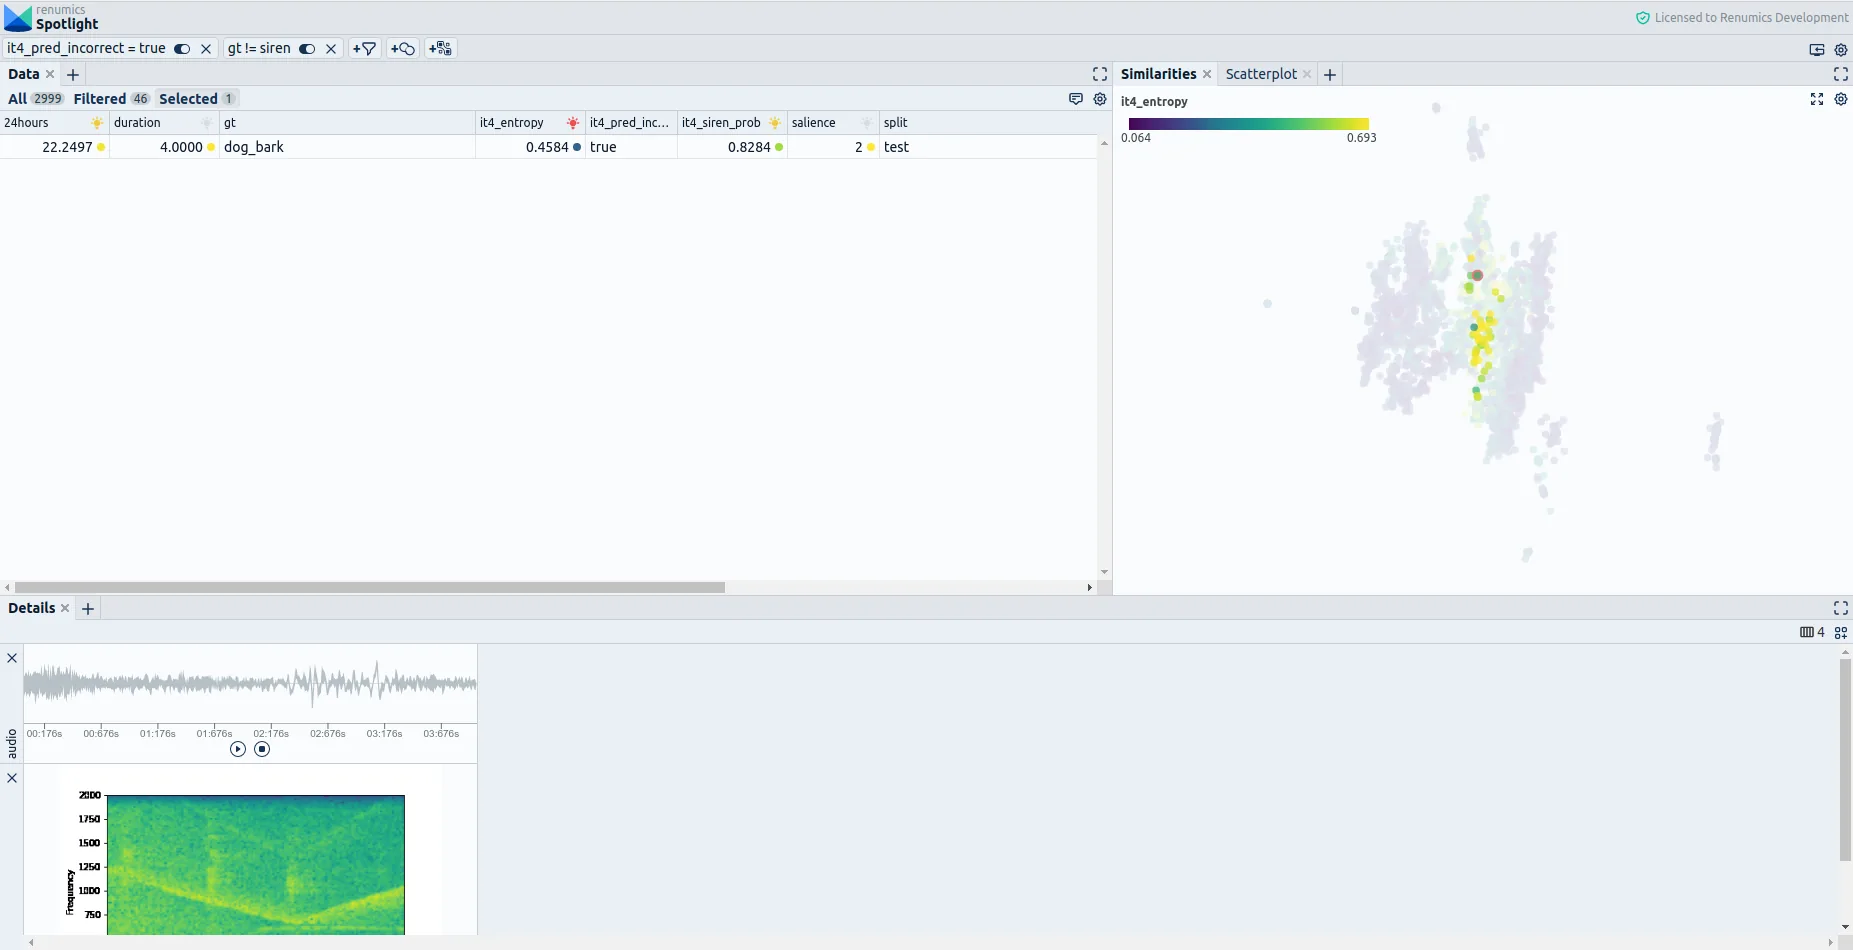Close the Details tab

pos(65,608)
